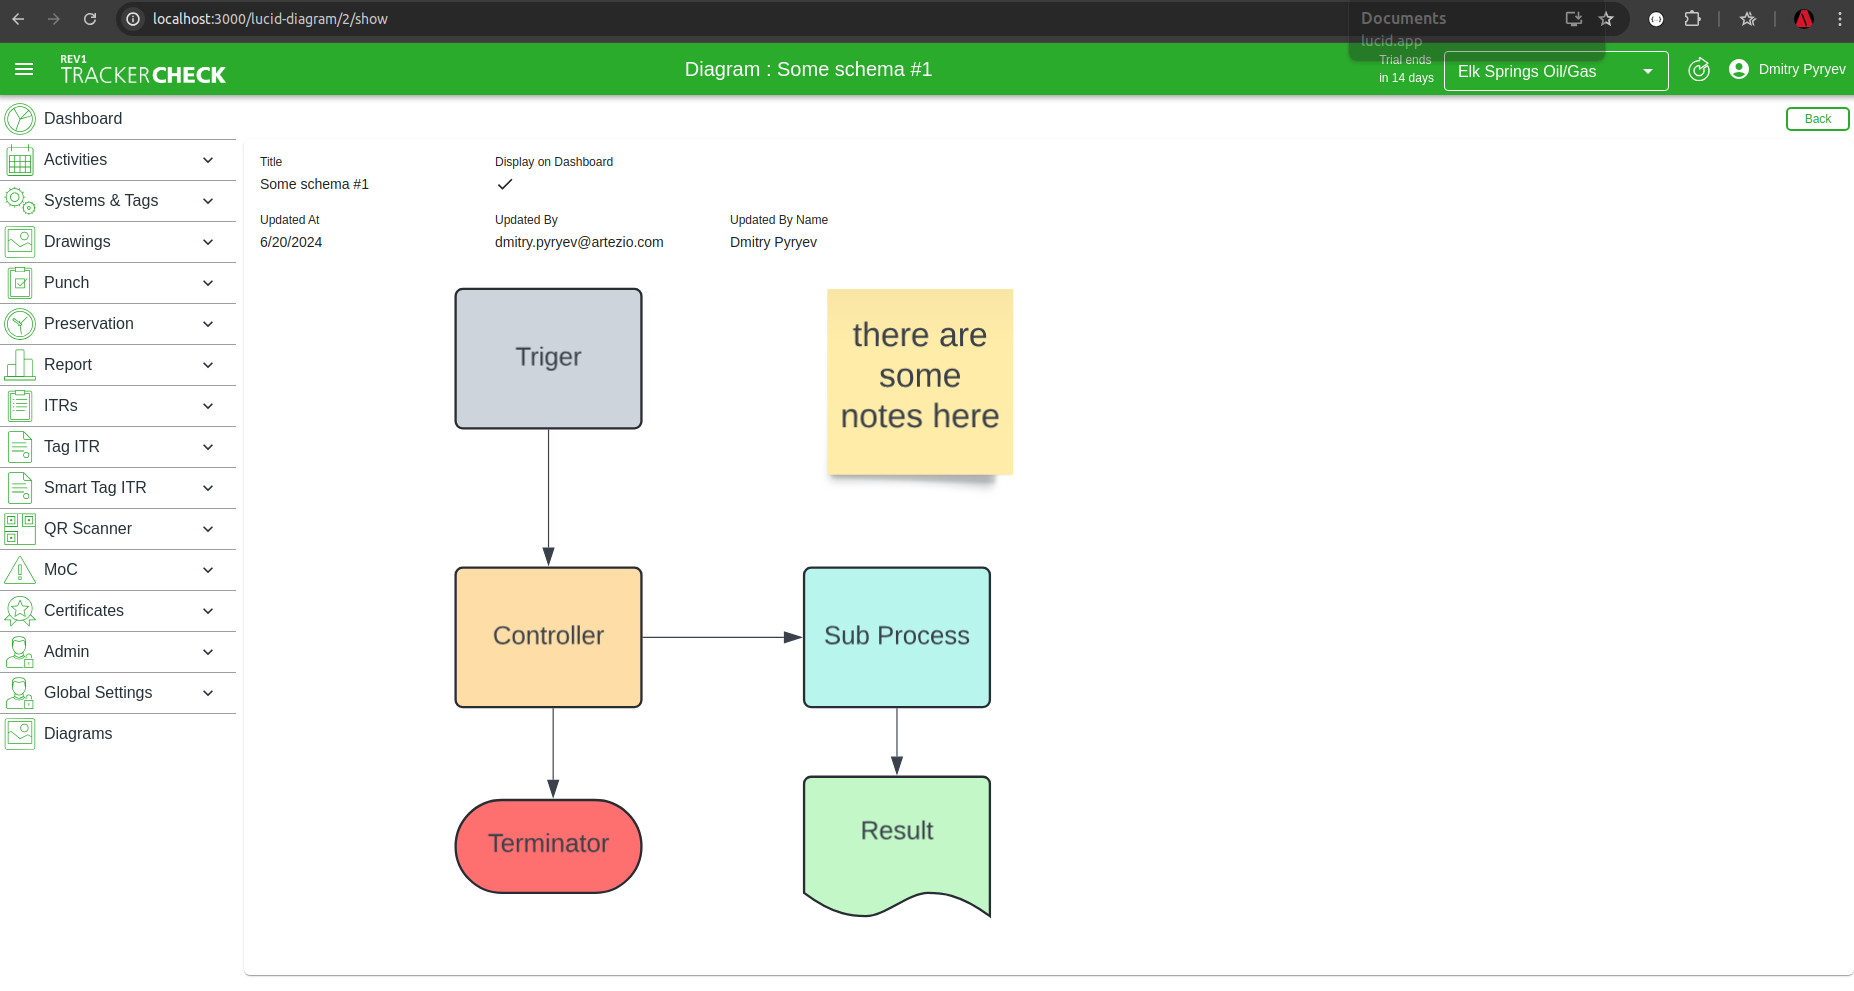Click the Back button
The image size is (1854, 991).
(x=1817, y=119)
